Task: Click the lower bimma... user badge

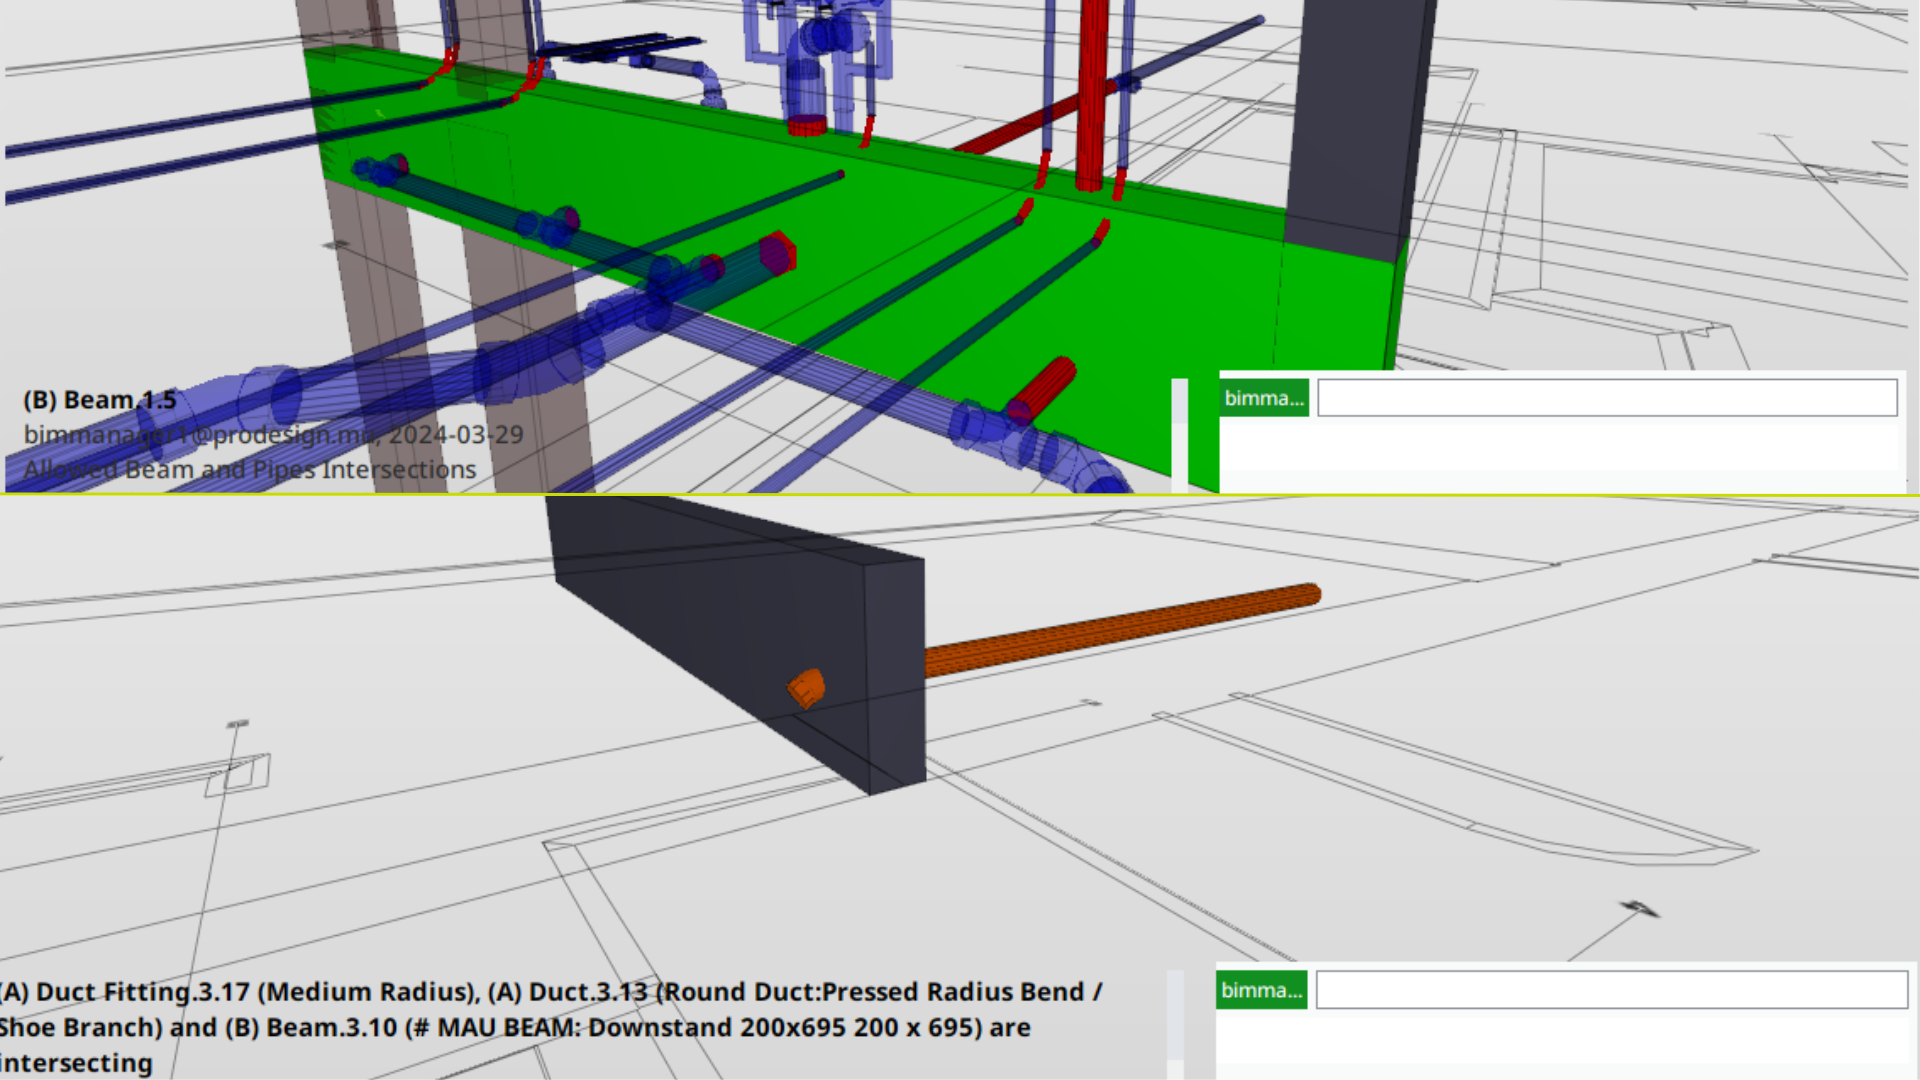Action: point(1261,990)
